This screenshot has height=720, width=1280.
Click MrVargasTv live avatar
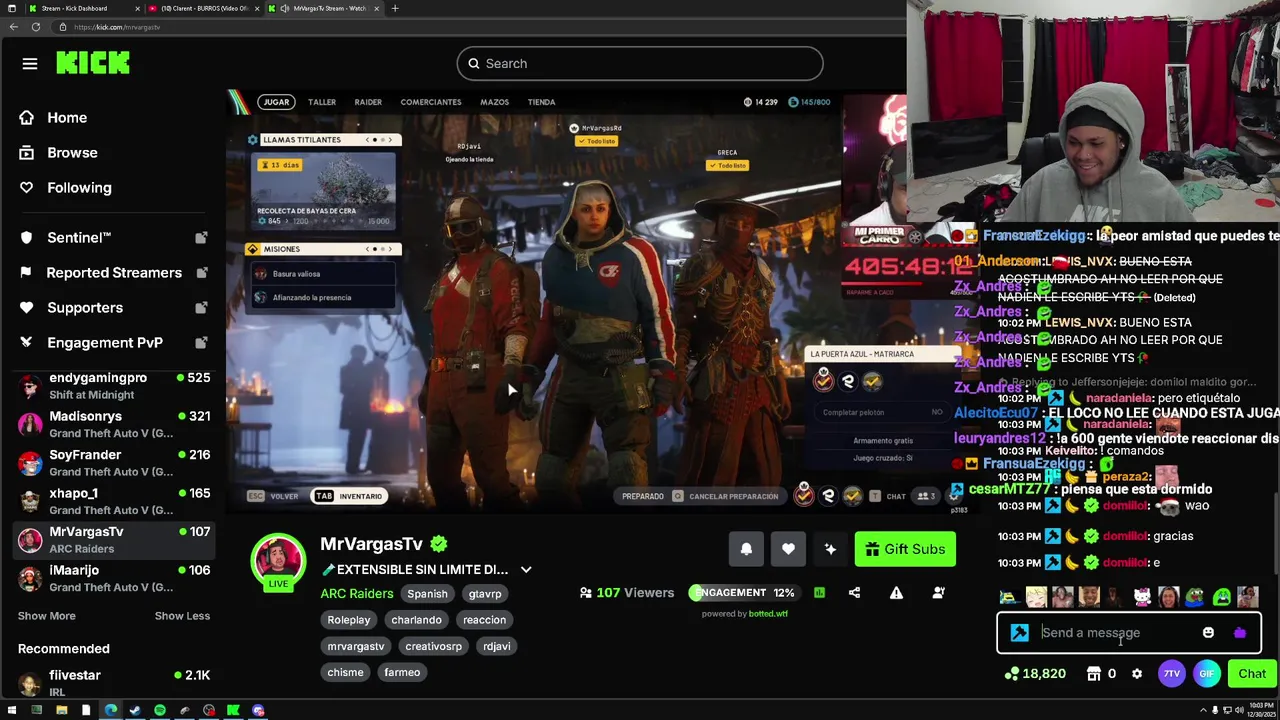click(x=278, y=563)
